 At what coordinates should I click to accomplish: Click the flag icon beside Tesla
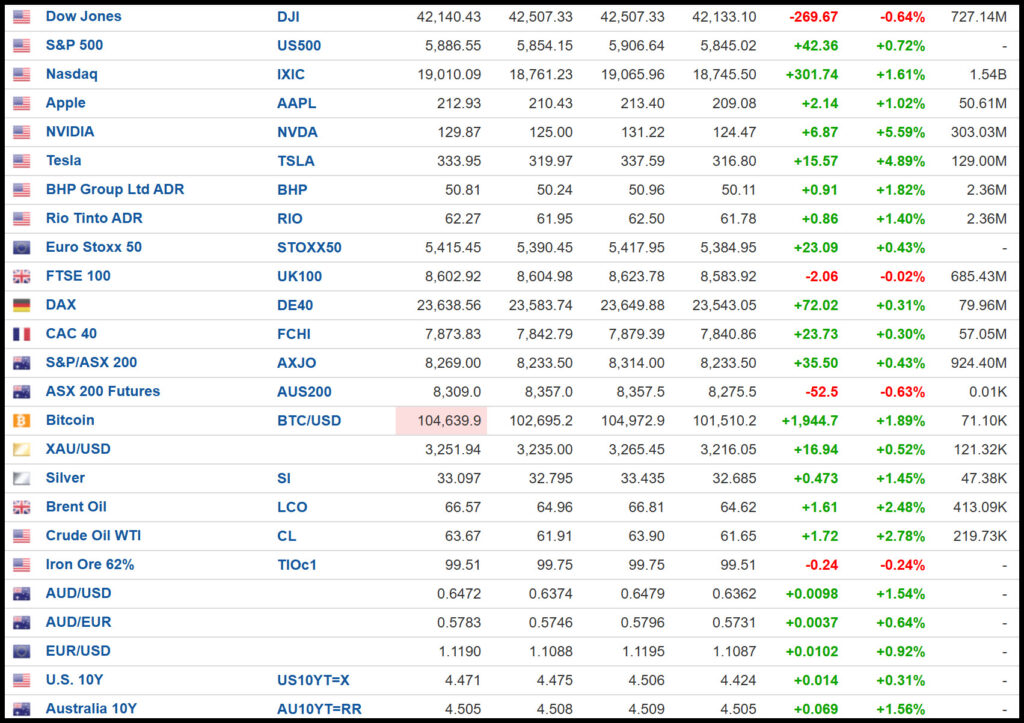point(22,161)
